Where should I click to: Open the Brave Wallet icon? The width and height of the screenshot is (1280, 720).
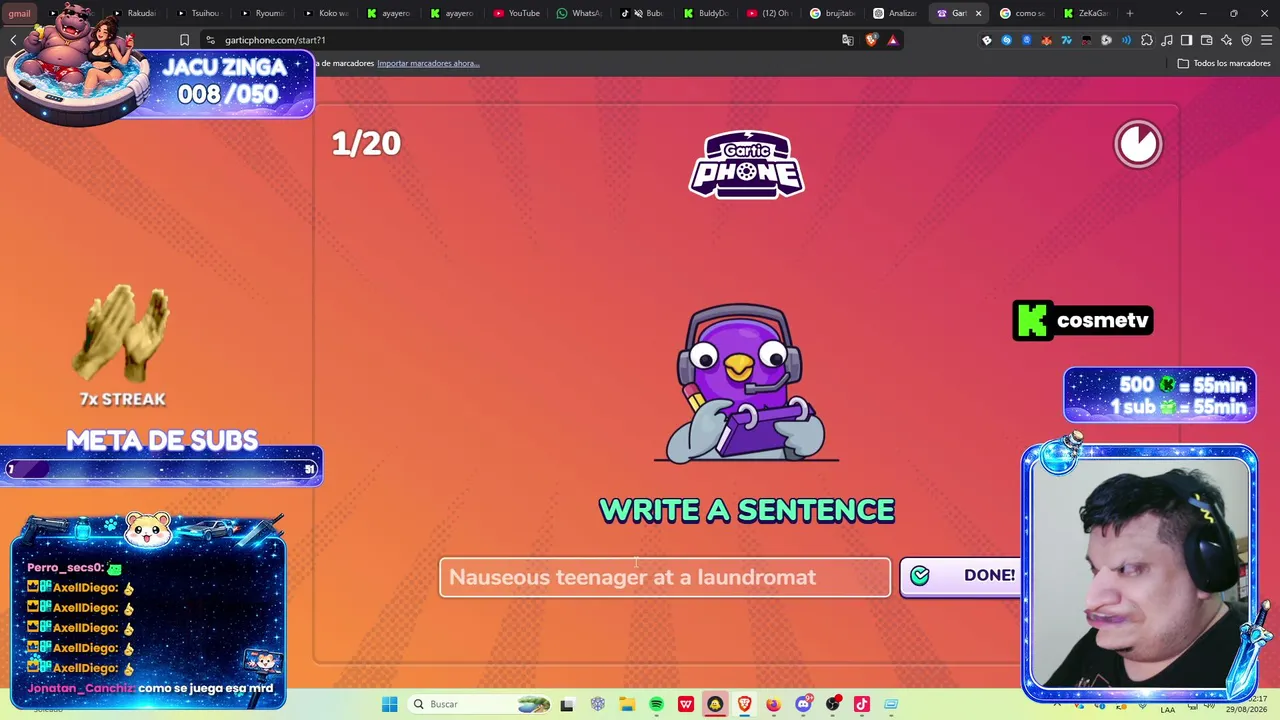click(x=1206, y=40)
